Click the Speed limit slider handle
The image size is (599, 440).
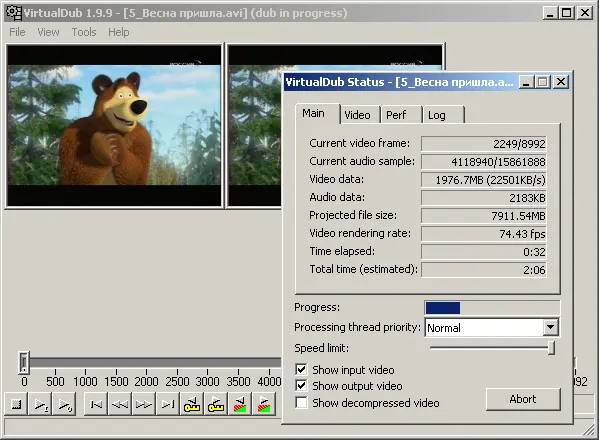click(x=551, y=348)
